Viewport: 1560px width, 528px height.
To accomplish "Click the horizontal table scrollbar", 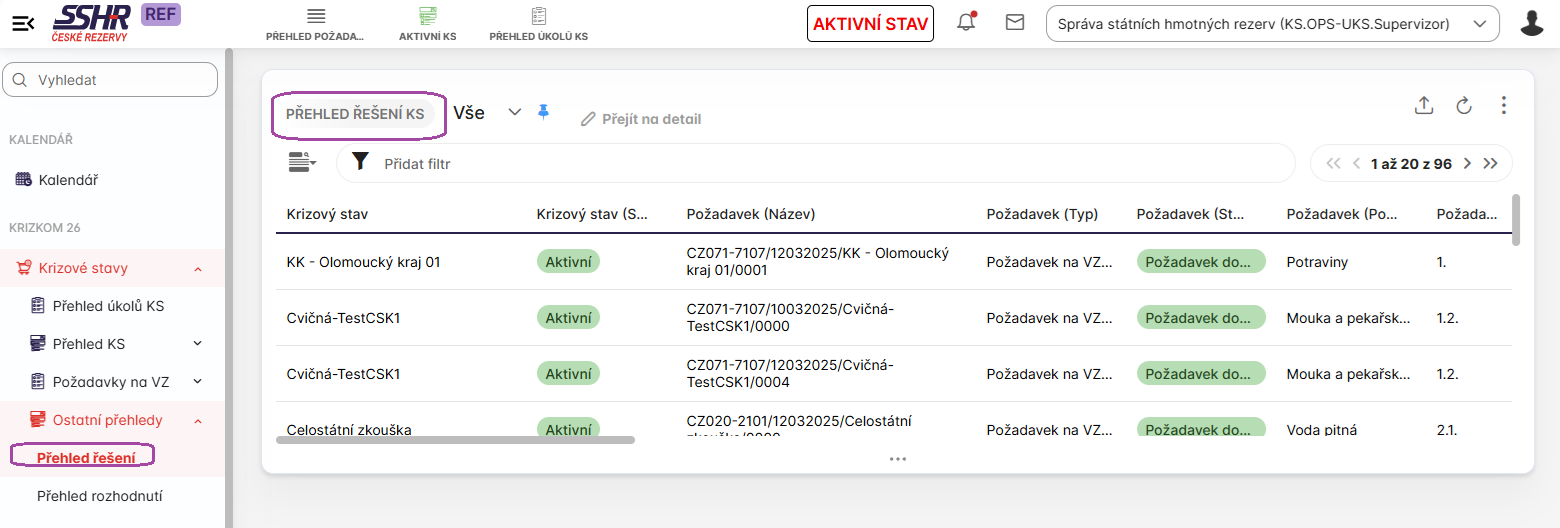I will pyautogui.click(x=455, y=439).
